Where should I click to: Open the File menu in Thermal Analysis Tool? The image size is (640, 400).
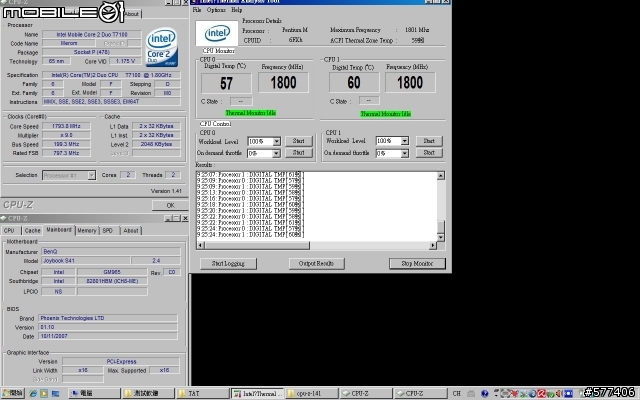click(197, 10)
